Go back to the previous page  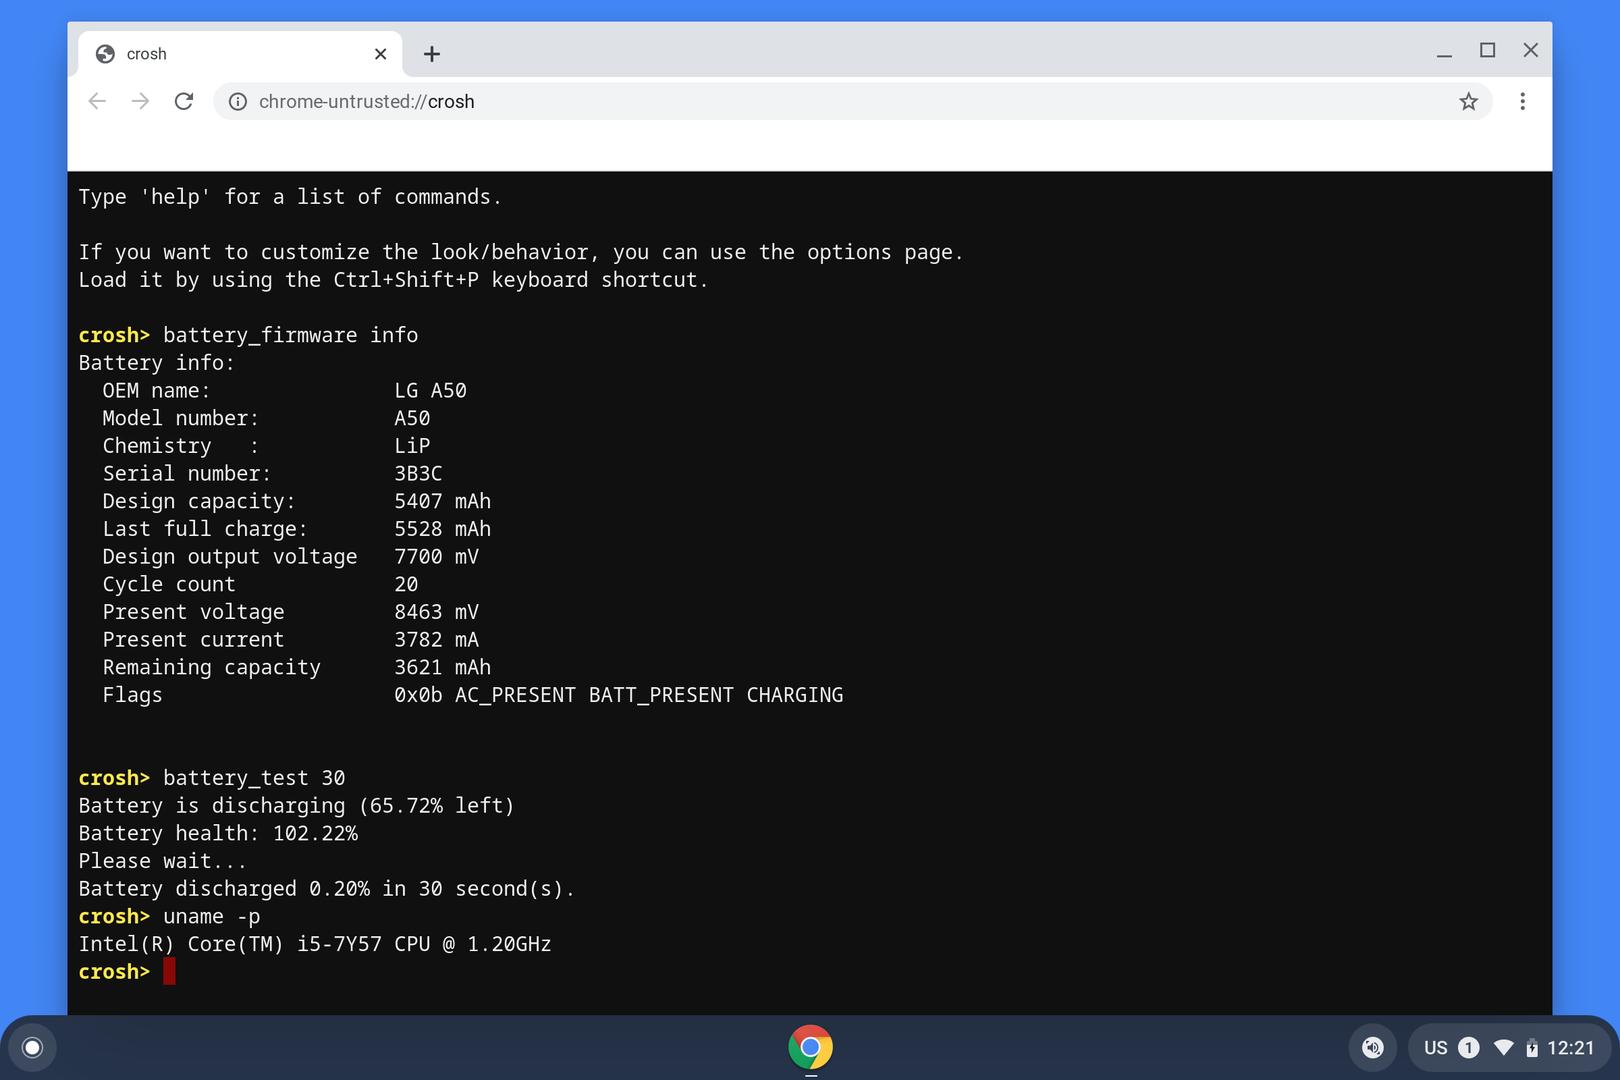click(x=97, y=101)
